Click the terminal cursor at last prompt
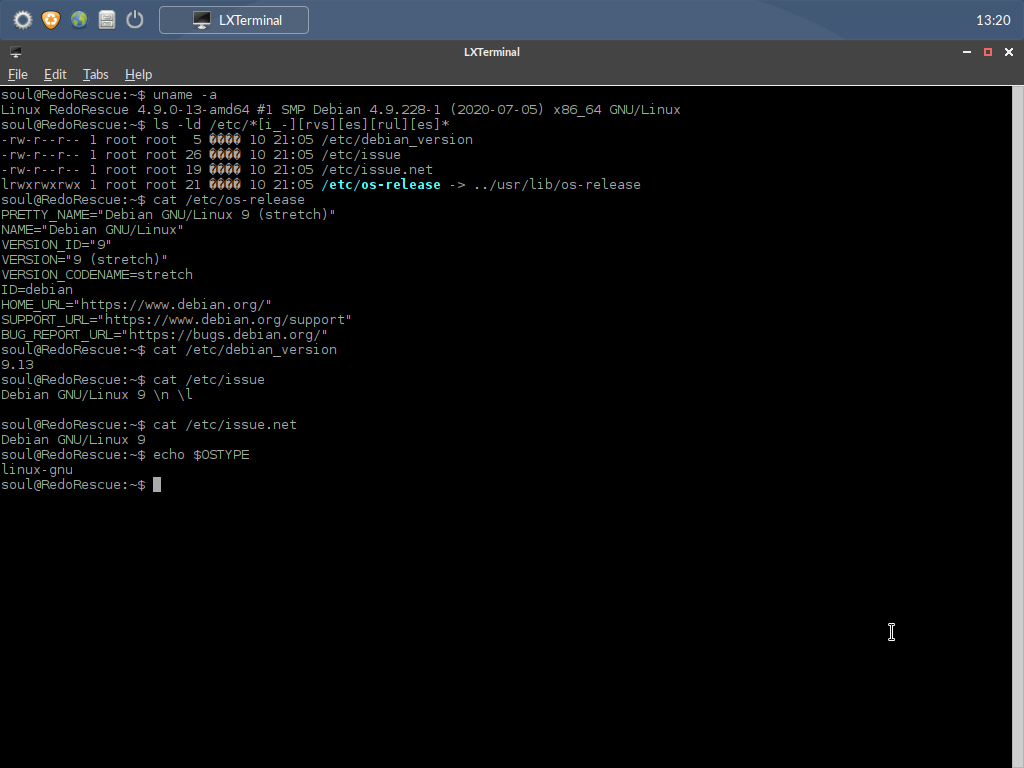Screen dimensions: 1024x768 [157, 485]
